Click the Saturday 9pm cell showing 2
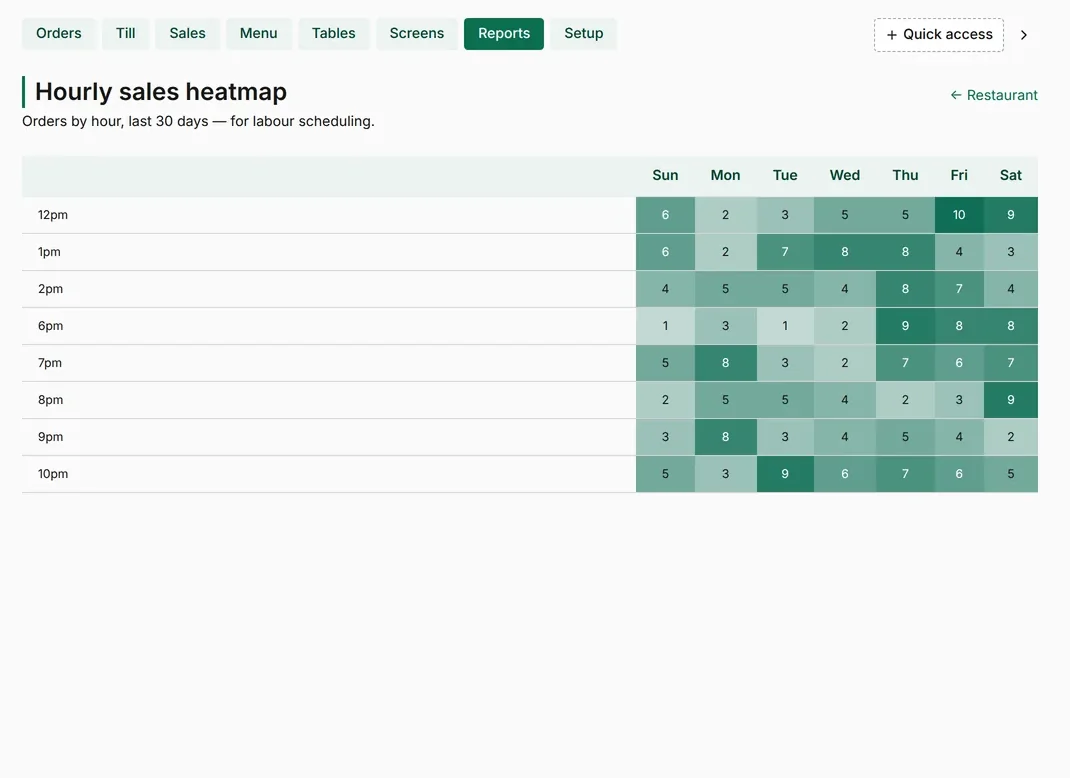The width and height of the screenshot is (1070, 778). tap(1011, 437)
